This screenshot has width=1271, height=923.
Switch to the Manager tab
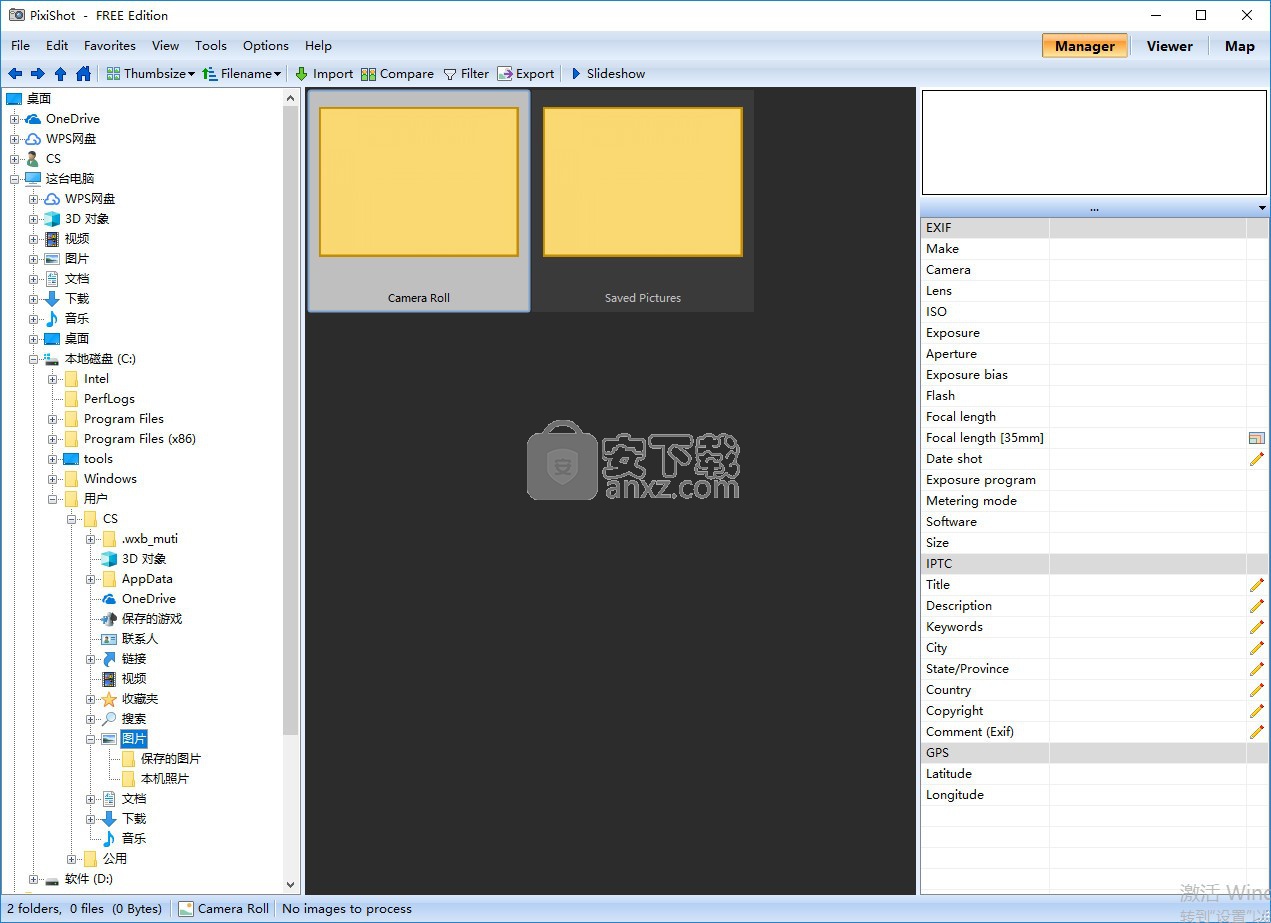pyautogui.click(x=1085, y=46)
